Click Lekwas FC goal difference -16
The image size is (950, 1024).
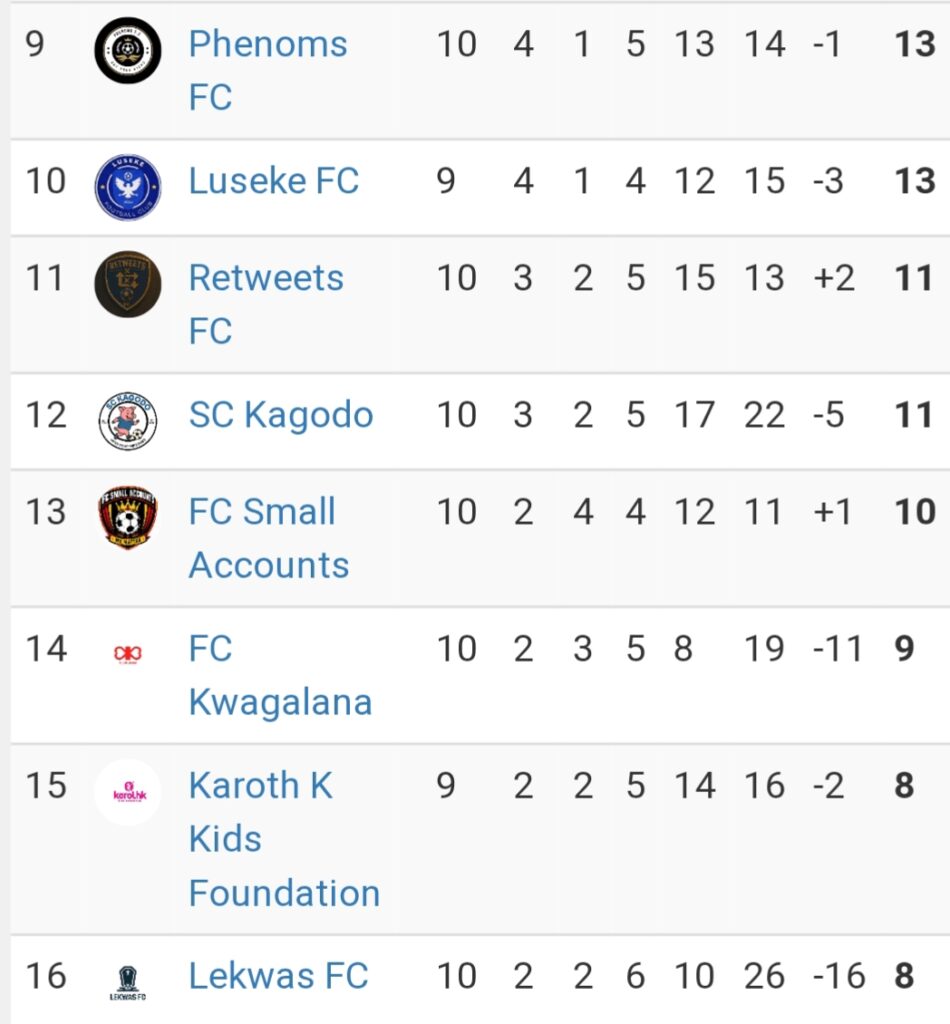point(839,976)
